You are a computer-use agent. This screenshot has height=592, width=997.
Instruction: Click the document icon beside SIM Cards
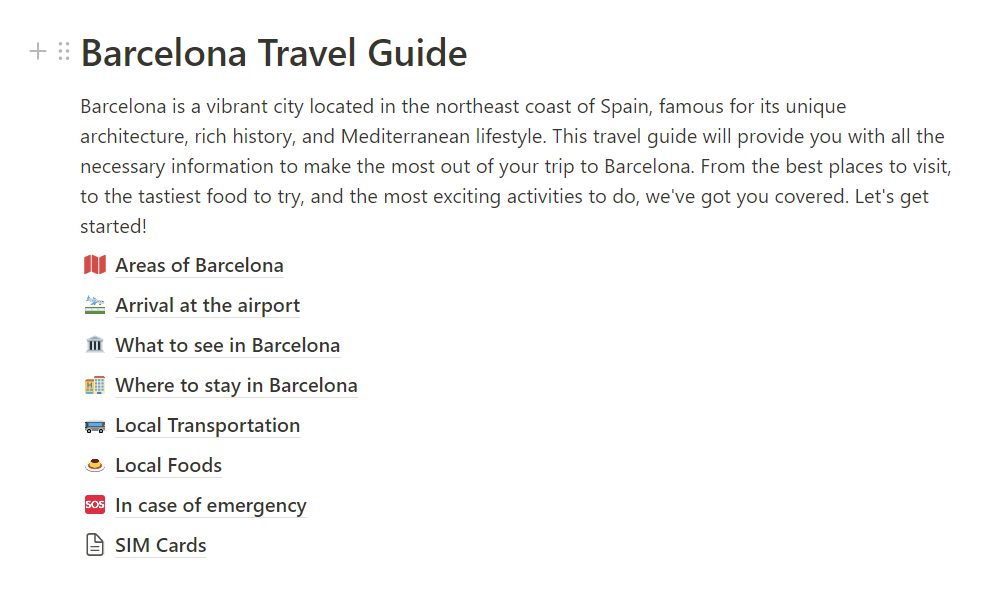95,545
